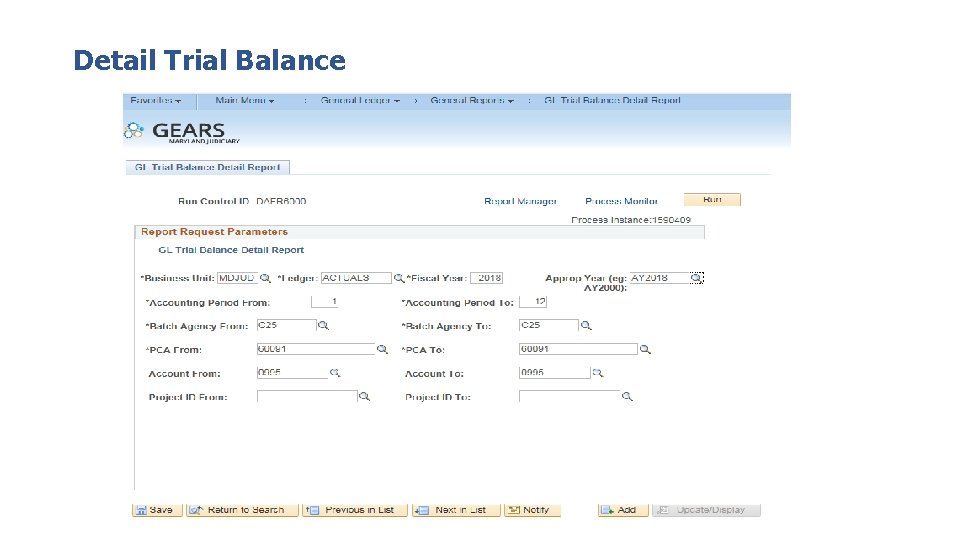Open the Report Manager link
This screenshot has width=960, height=540.
coord(520,201)
